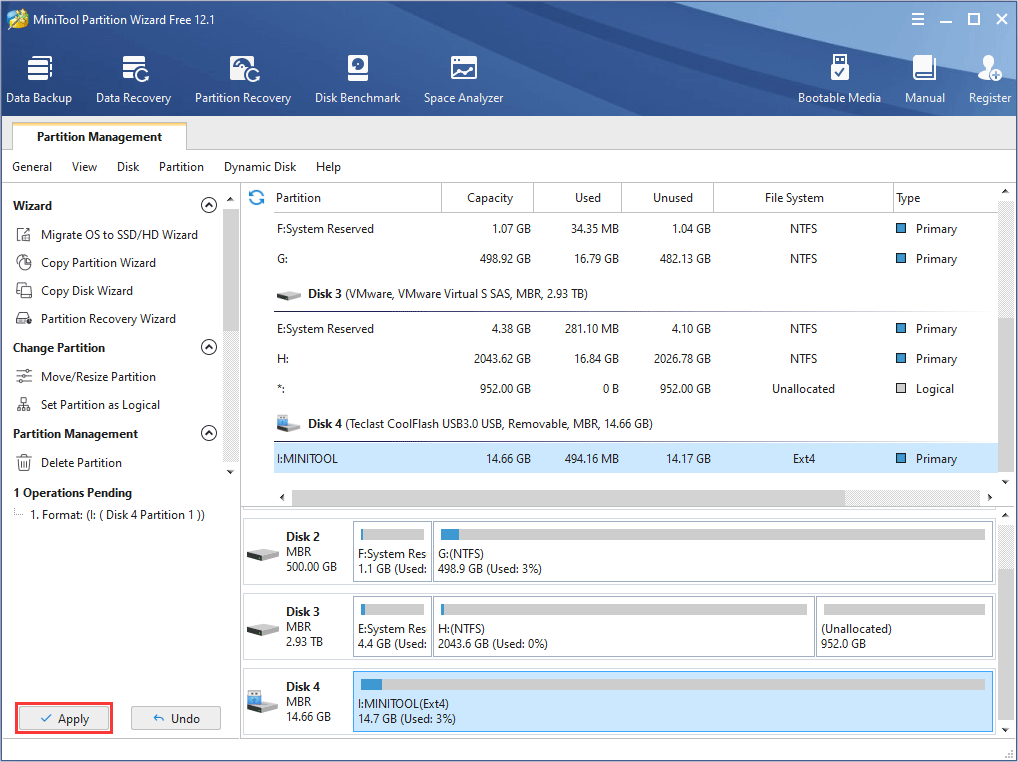The image size is (1018, 762).
Task: Open the Space Analyzer
Action: 463,78
